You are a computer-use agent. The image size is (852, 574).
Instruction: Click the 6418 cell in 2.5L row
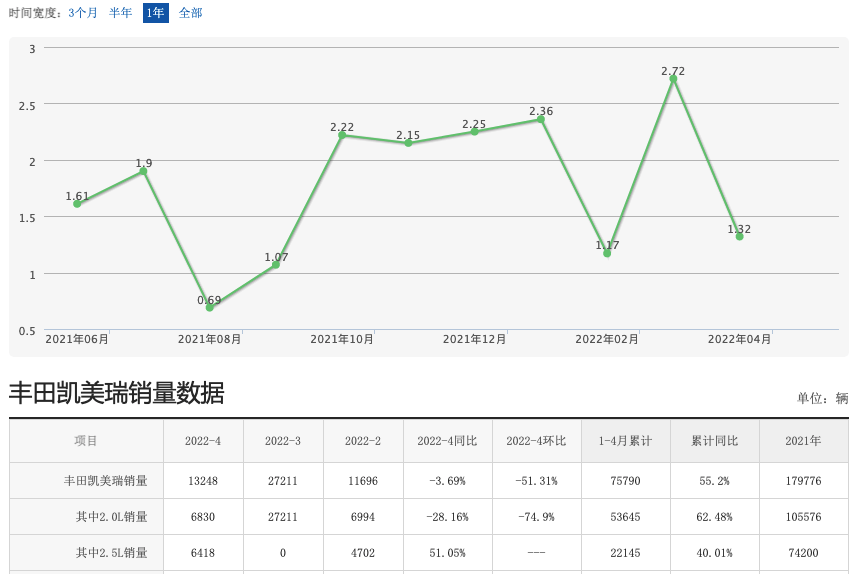point(203,553)
